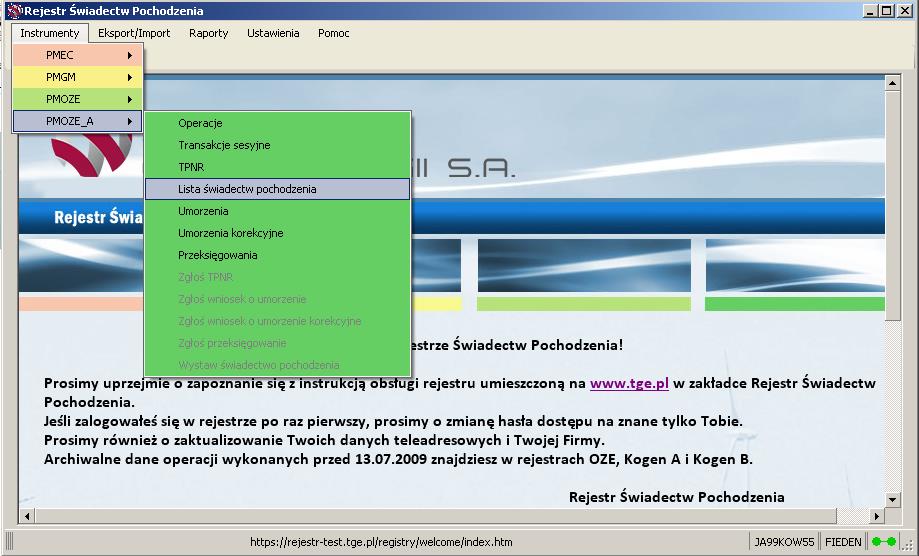919x556 pixels.
Task: Expand the PMOZE_A submenu
Action: pos(77,121)
